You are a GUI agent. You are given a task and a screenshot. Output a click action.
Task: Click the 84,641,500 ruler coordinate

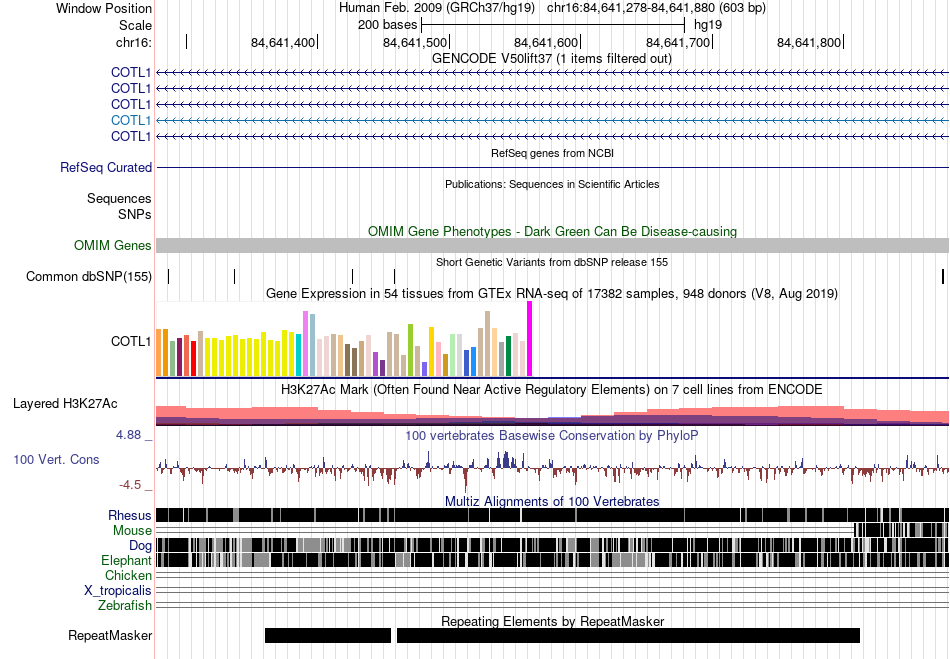[x=415, y=42]
